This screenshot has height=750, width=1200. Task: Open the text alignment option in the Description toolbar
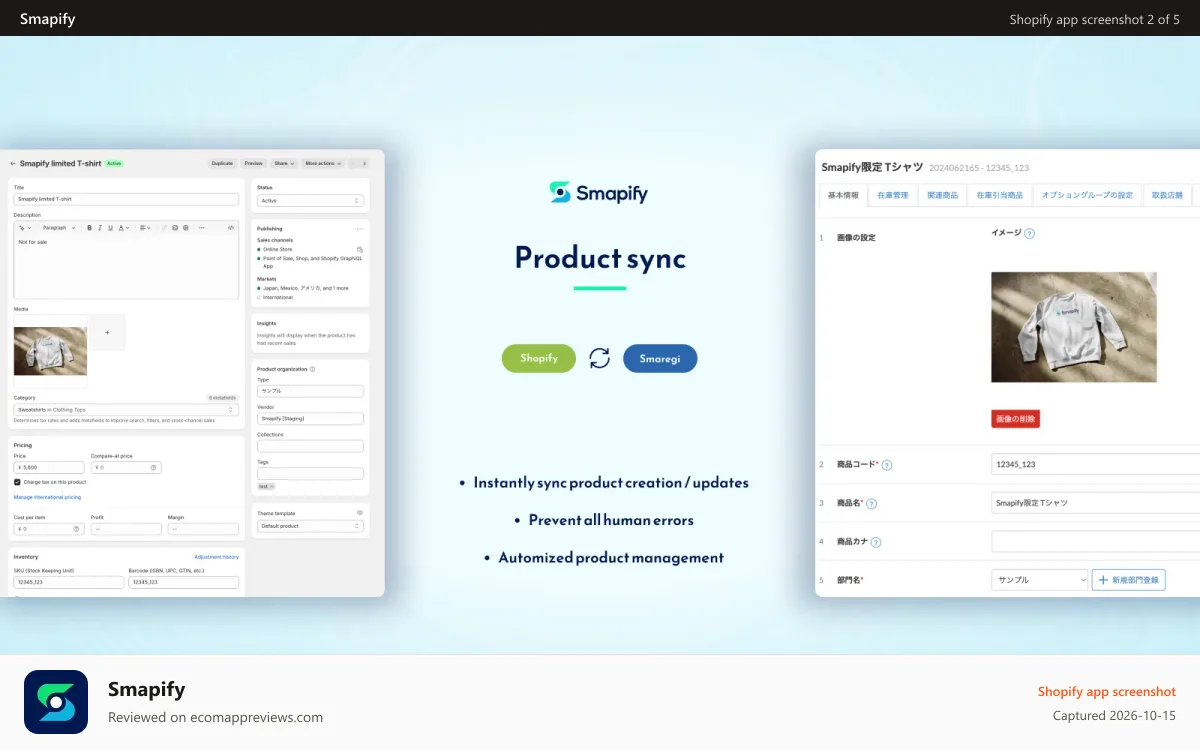(x=146, y=228)
